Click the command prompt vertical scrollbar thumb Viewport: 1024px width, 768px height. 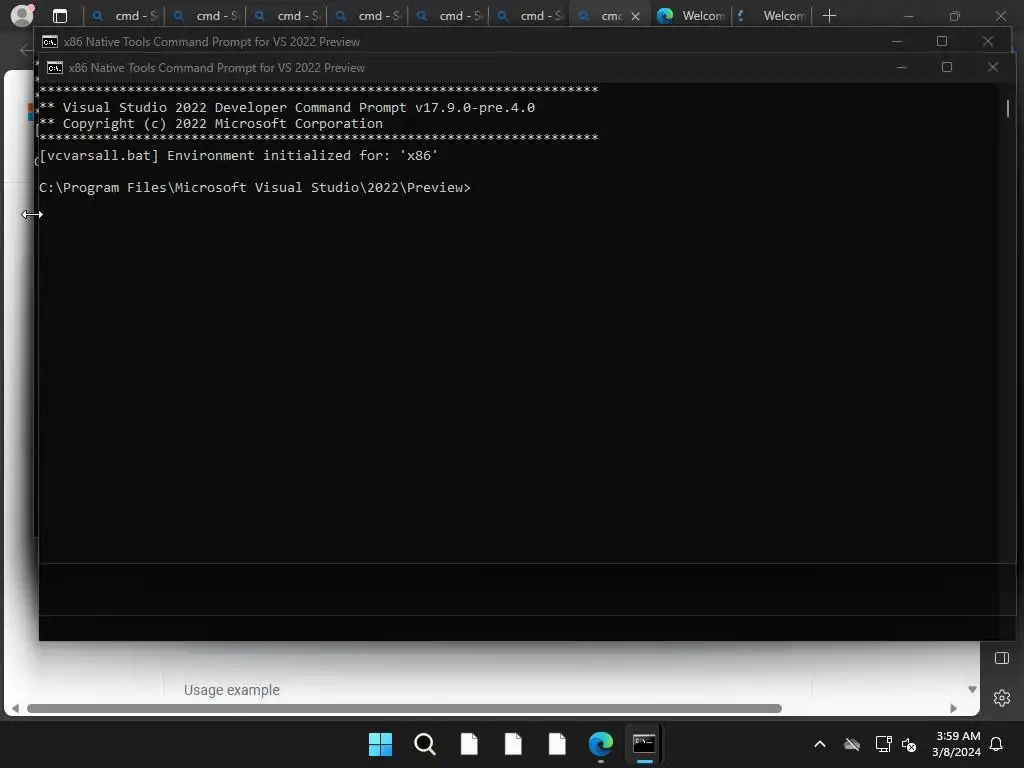[x=1008, y=108]
